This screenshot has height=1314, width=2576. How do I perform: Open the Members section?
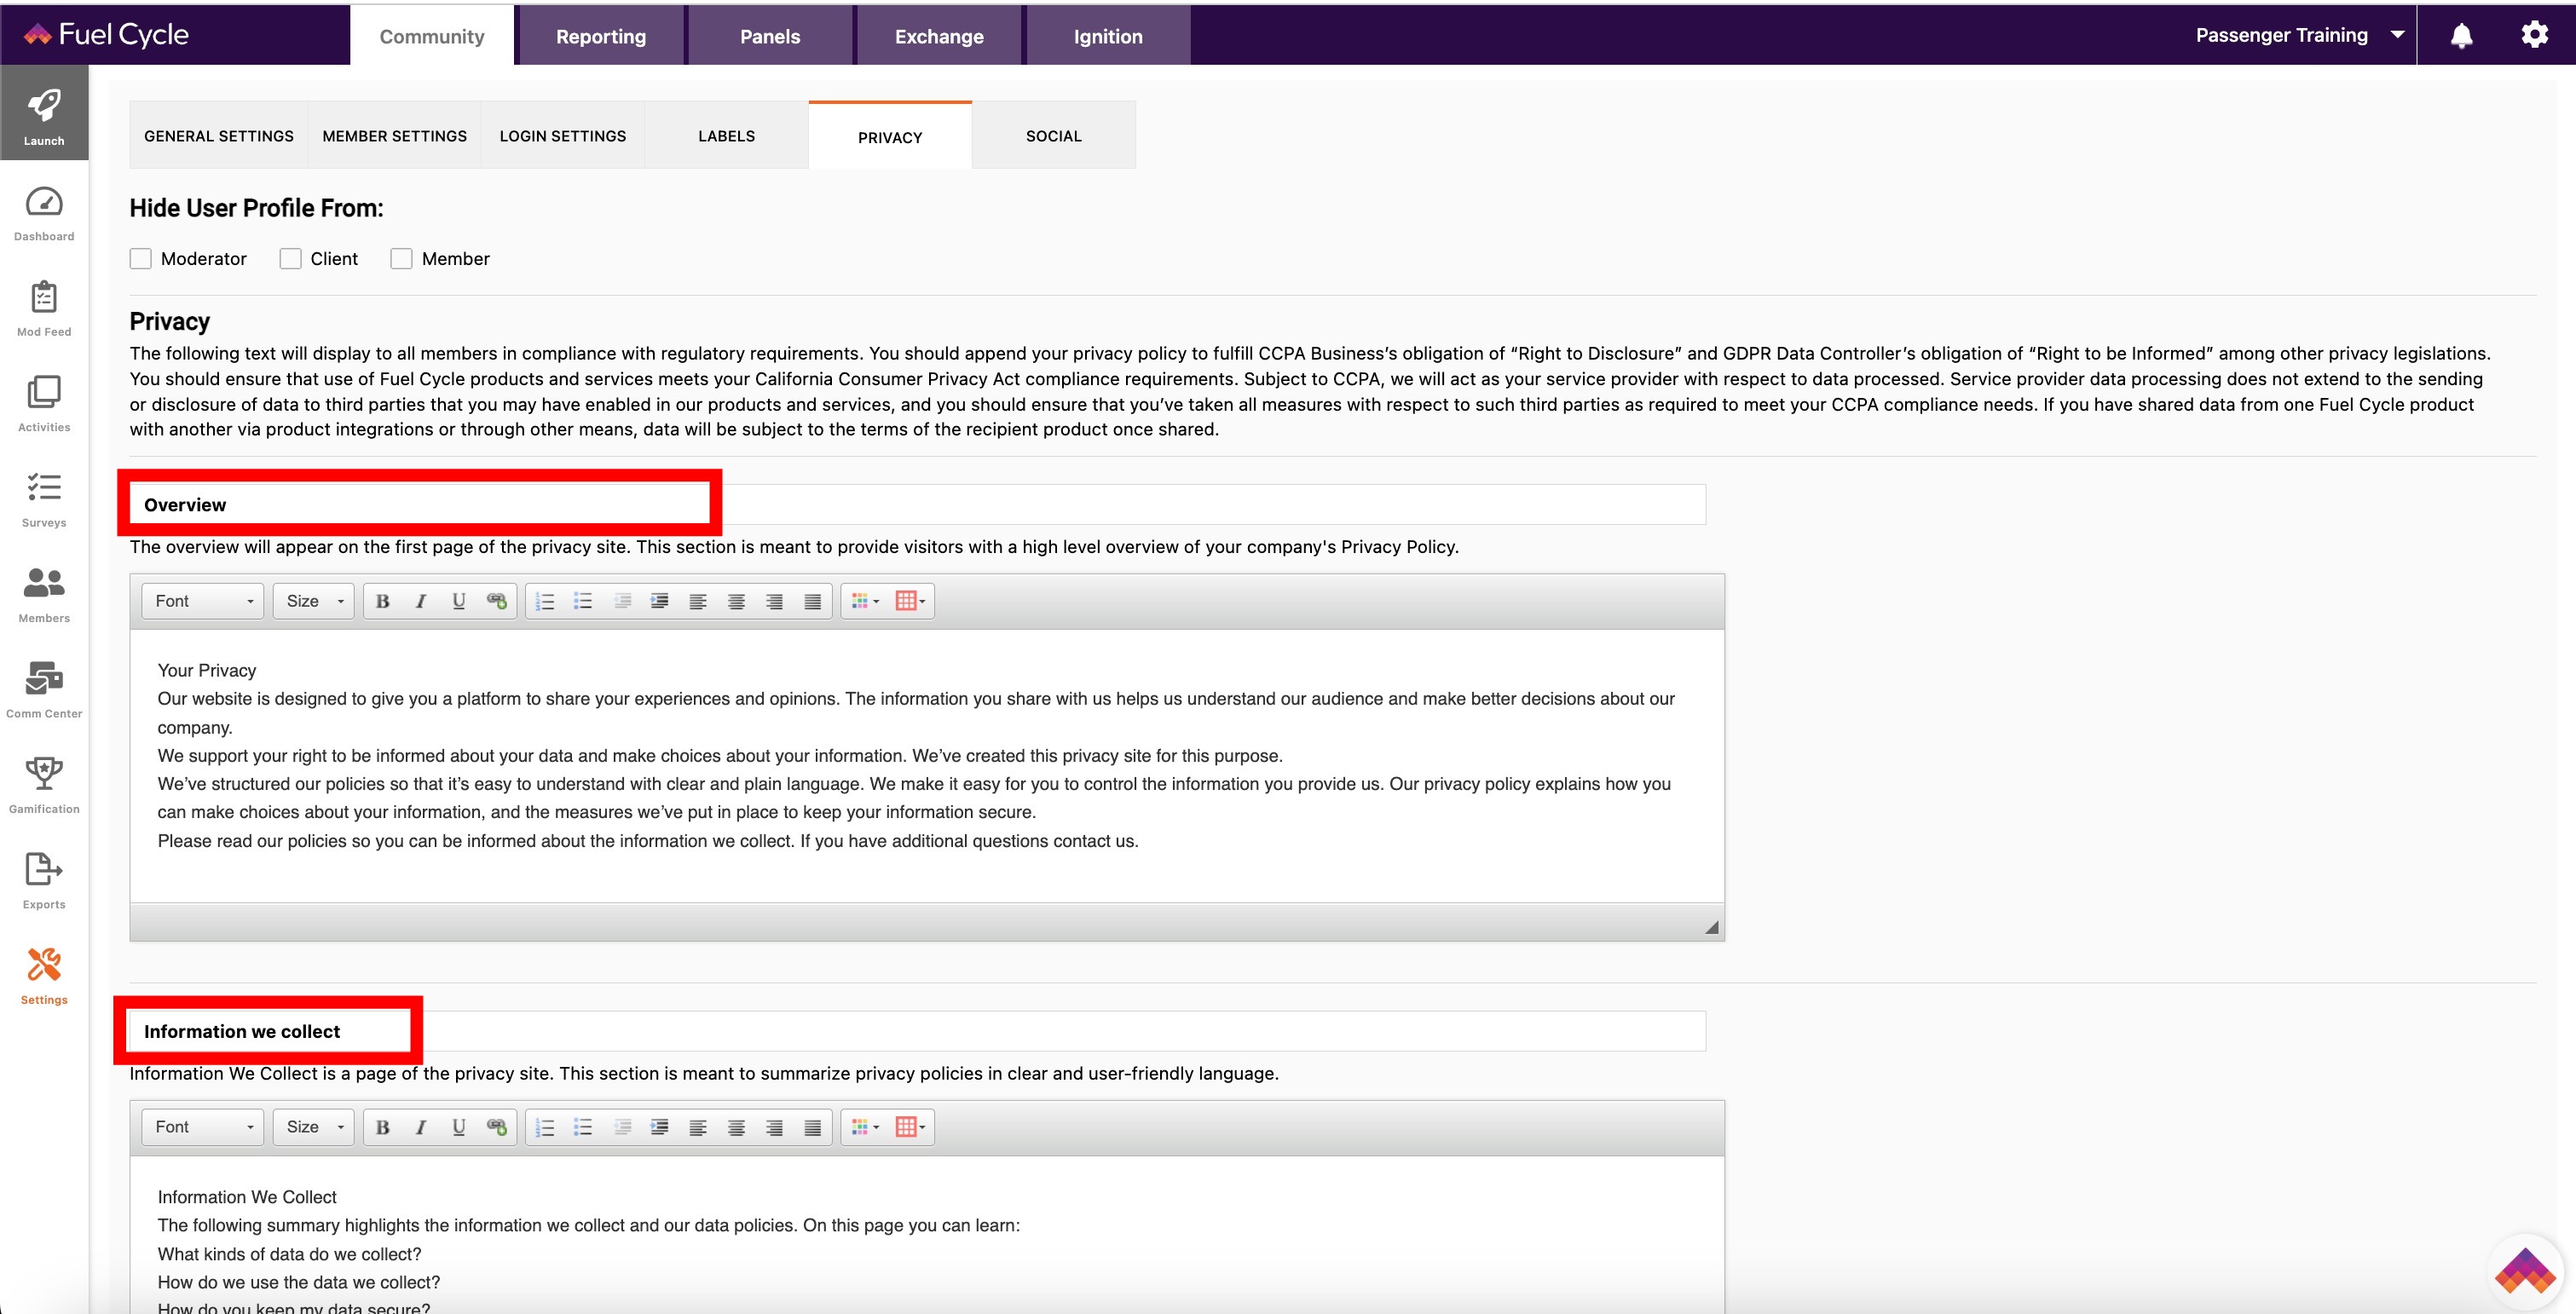[x=44, y=595]
